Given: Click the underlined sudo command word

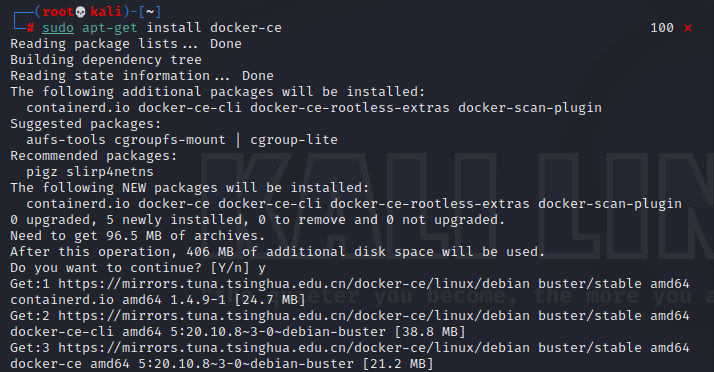Looking at the screenshot, I should 58,28.
